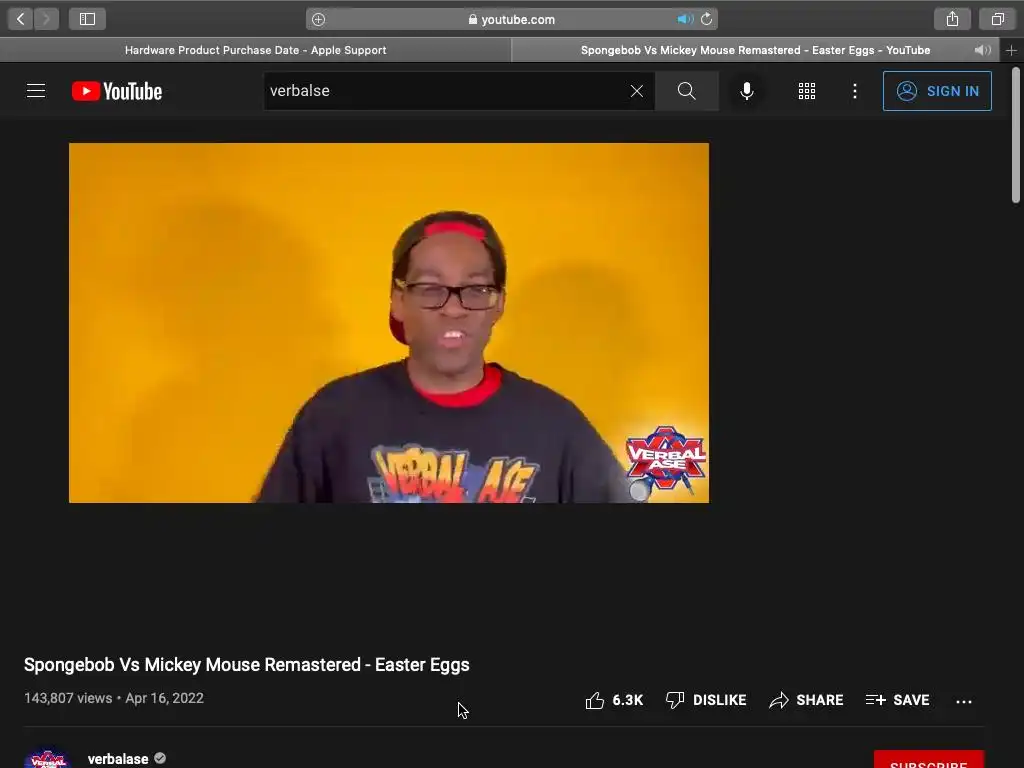Open the SHARE options
Screen dimensions: 1024x768
pyautogui.click(x=806, y=700)
